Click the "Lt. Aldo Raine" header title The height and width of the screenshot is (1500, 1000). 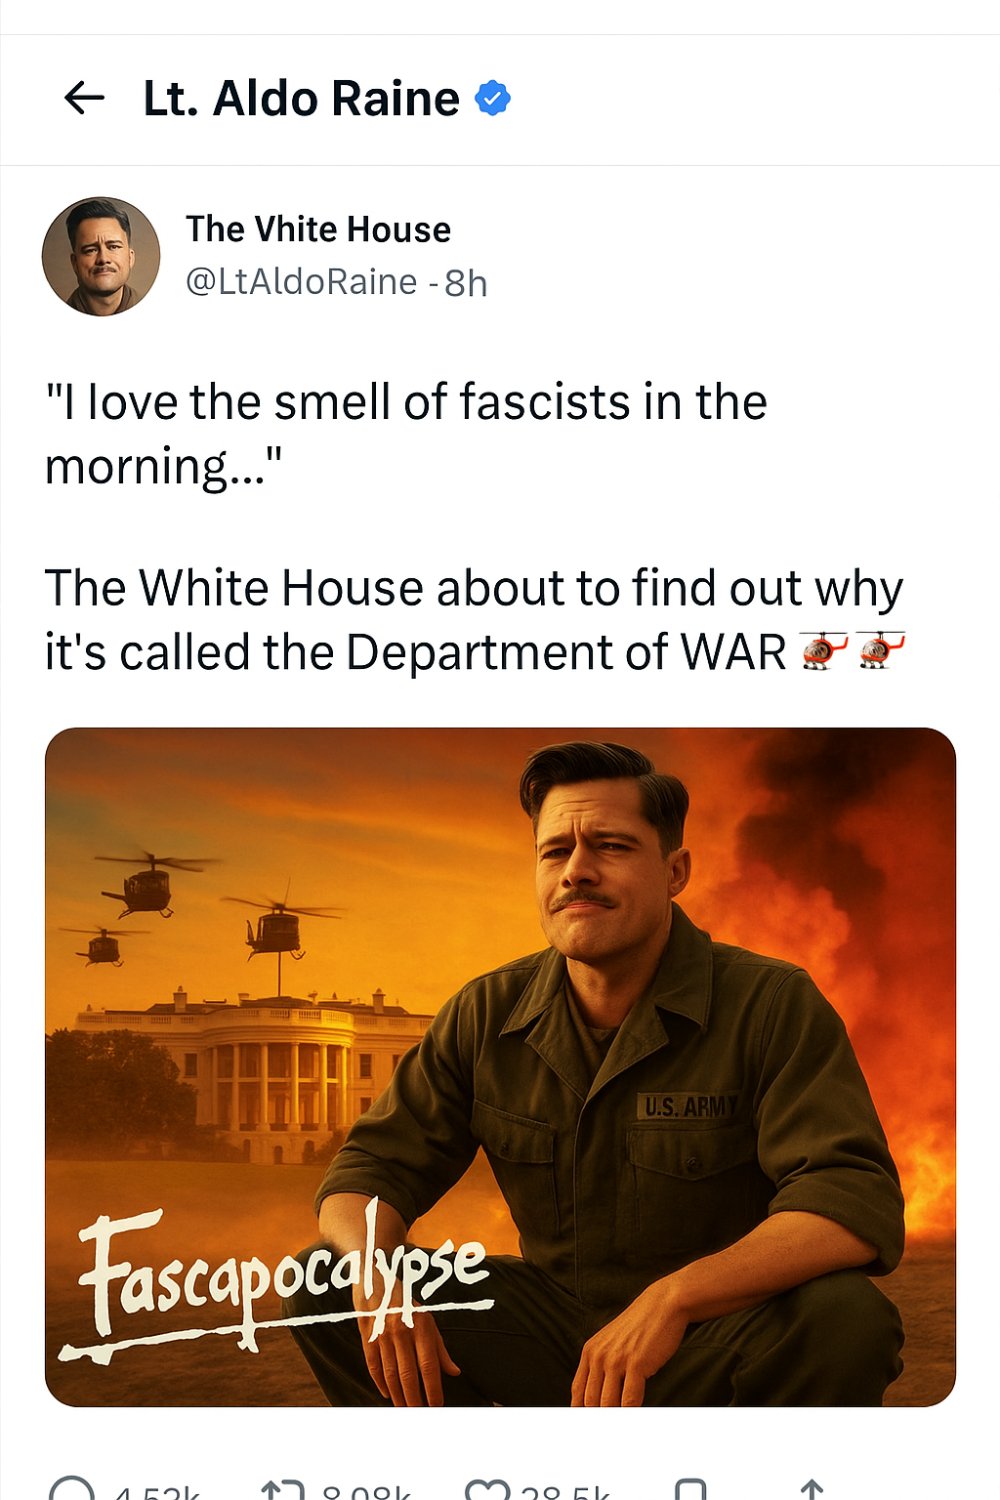[301, 98]
